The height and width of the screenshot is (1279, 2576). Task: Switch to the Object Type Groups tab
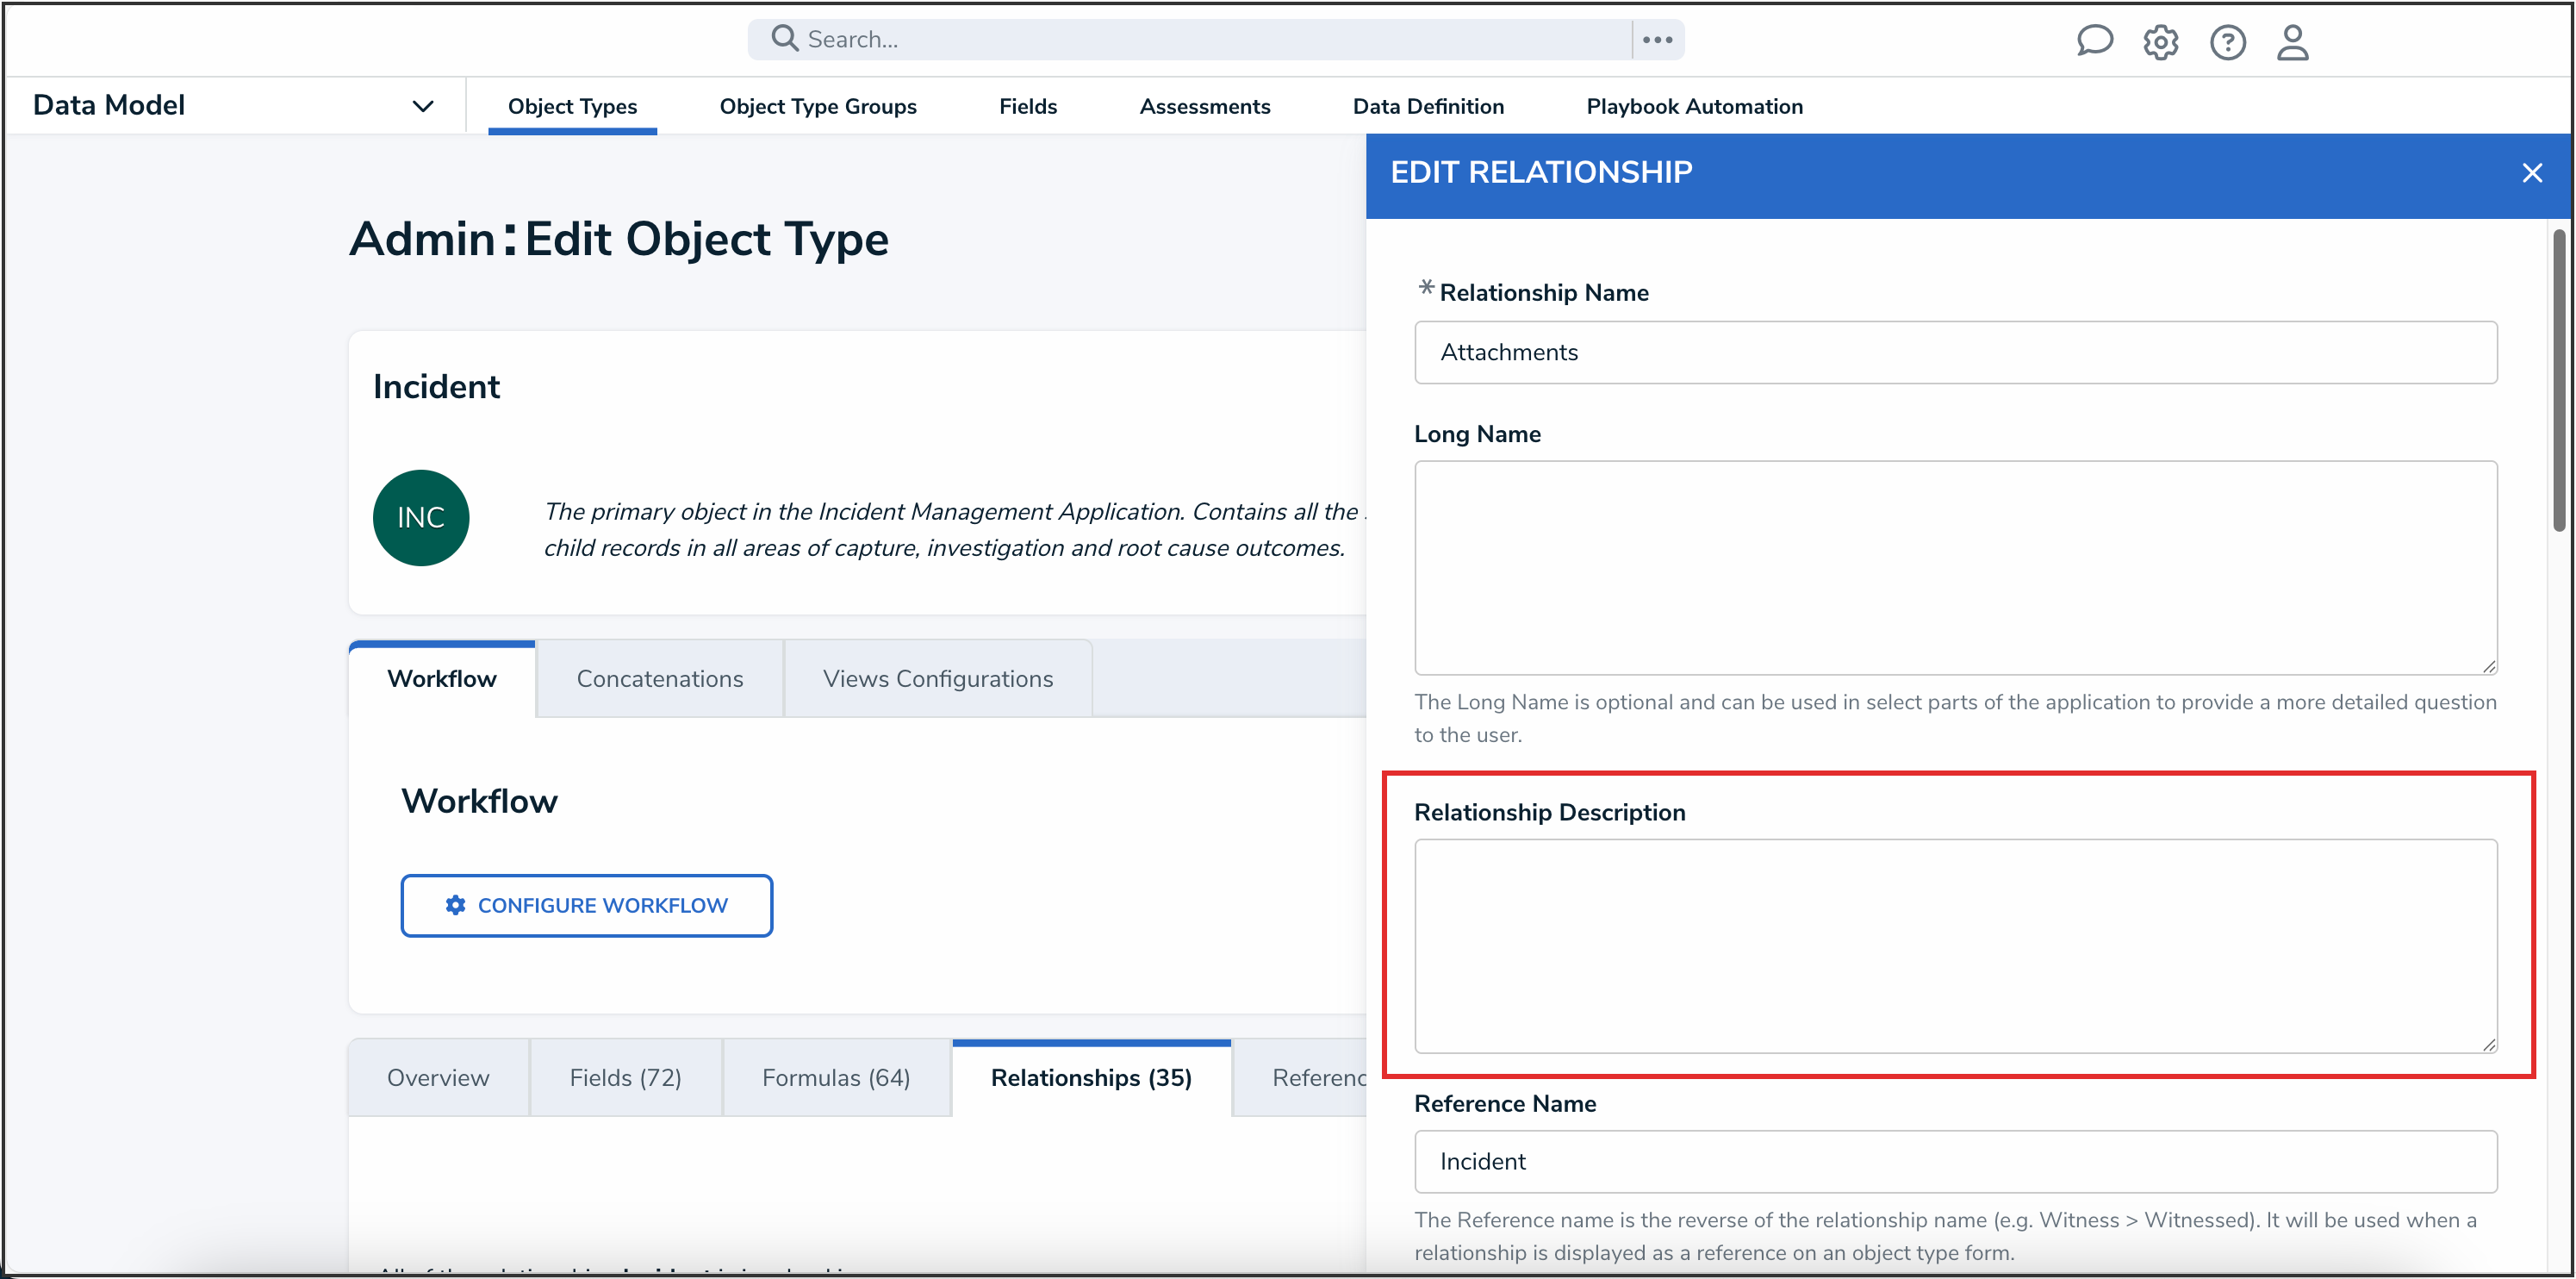click(x=817, y=106)
